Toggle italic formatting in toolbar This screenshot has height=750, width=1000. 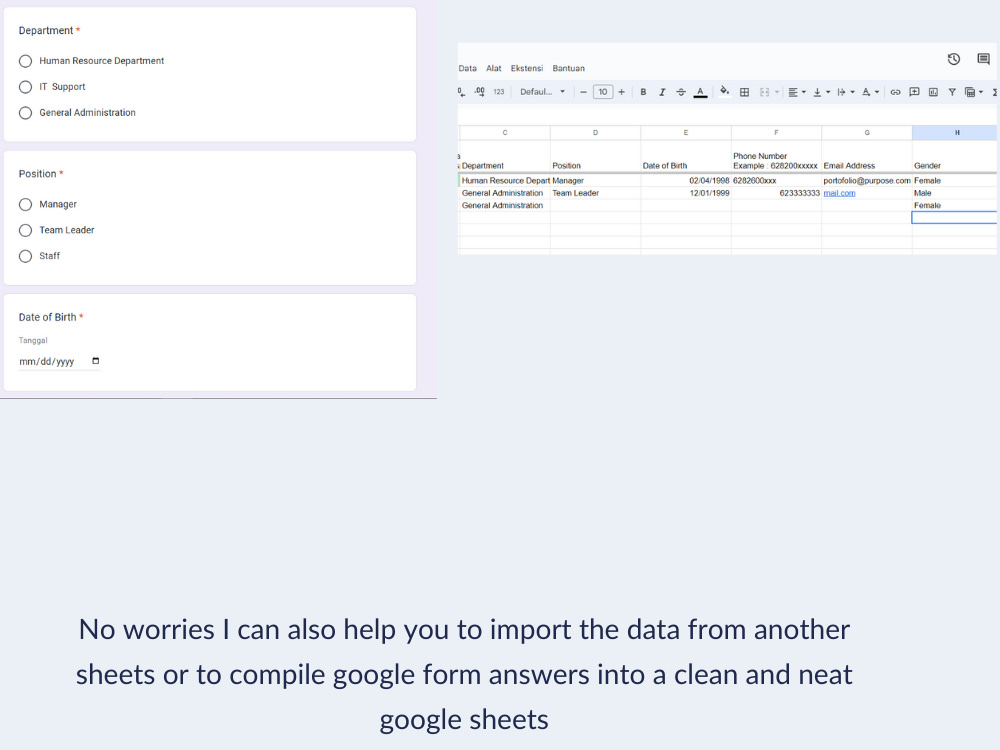662,92
